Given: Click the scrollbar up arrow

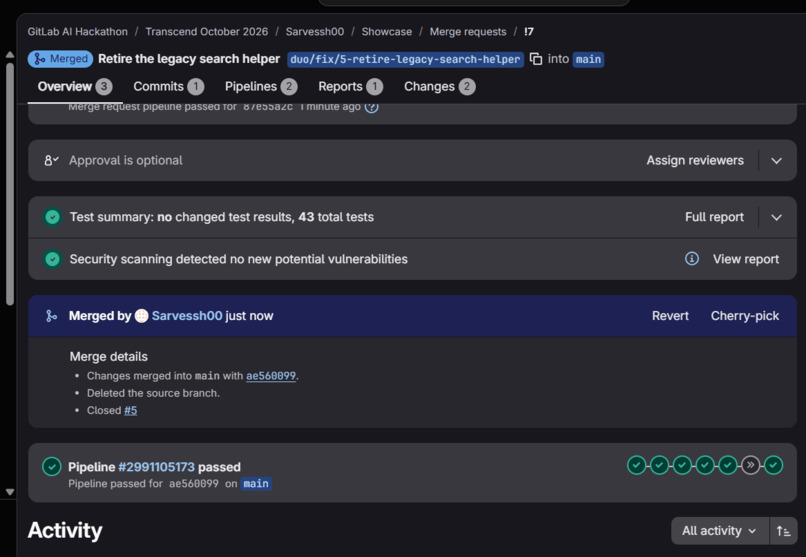Looking at the screenshot, I should [10, 54].
